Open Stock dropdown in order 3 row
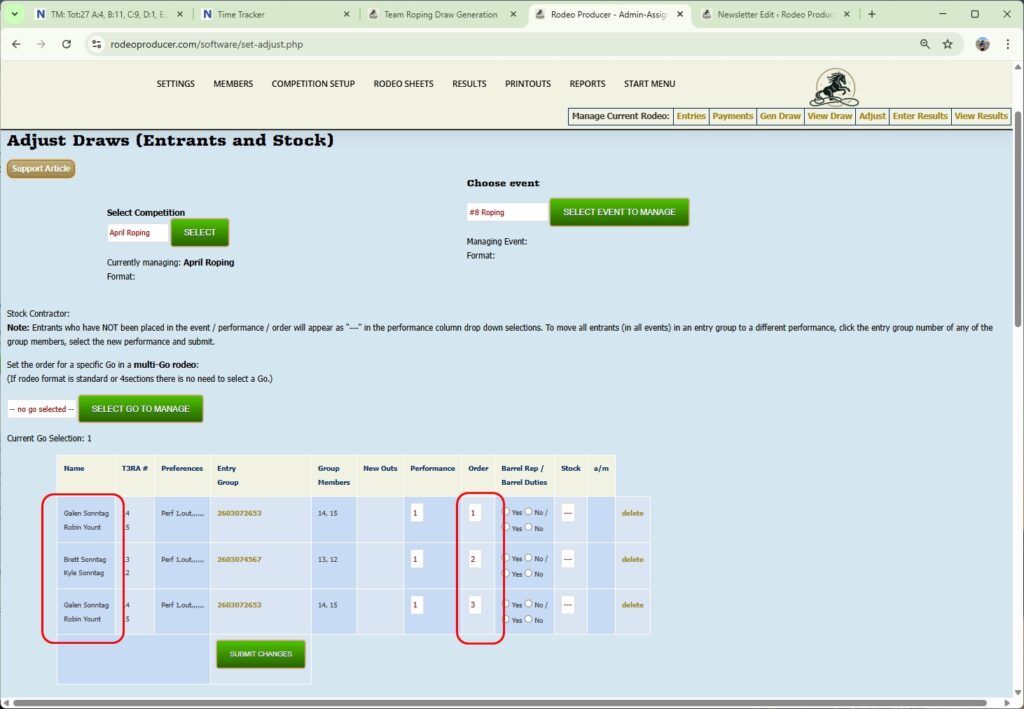The image size is (1024, 709). 568,605
